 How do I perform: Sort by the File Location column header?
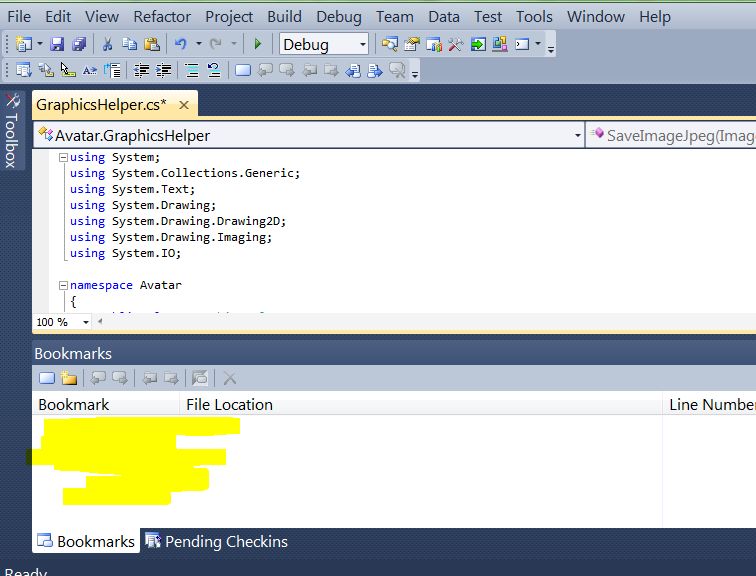click(x=421, y=404)
